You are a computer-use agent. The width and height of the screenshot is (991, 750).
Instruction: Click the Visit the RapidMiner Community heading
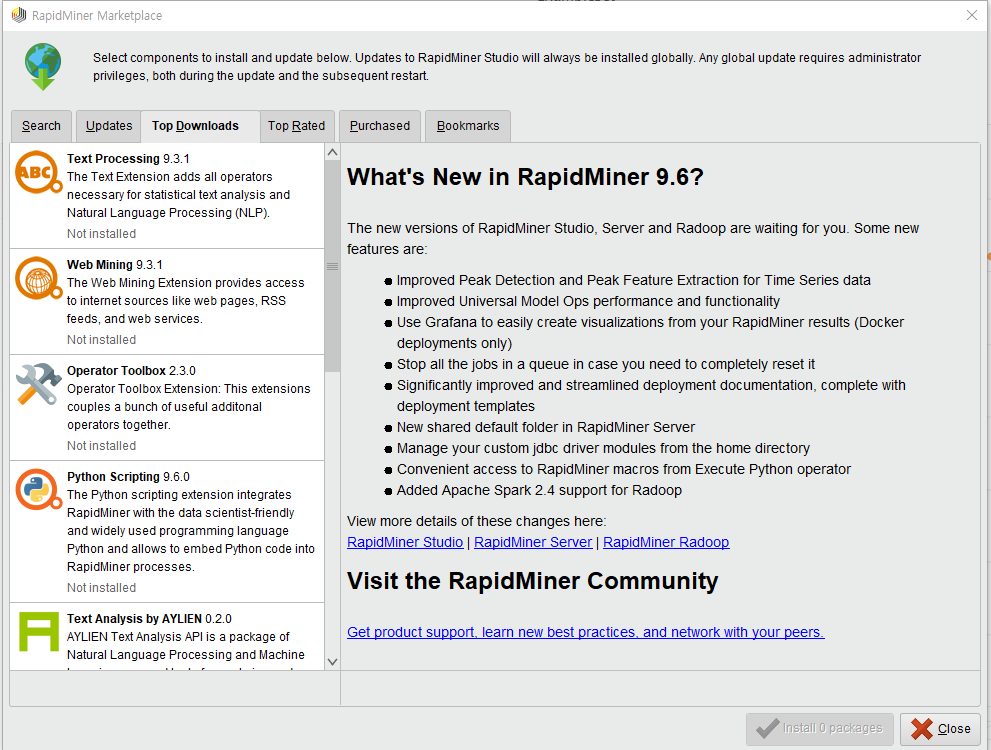tap(533, 581)
